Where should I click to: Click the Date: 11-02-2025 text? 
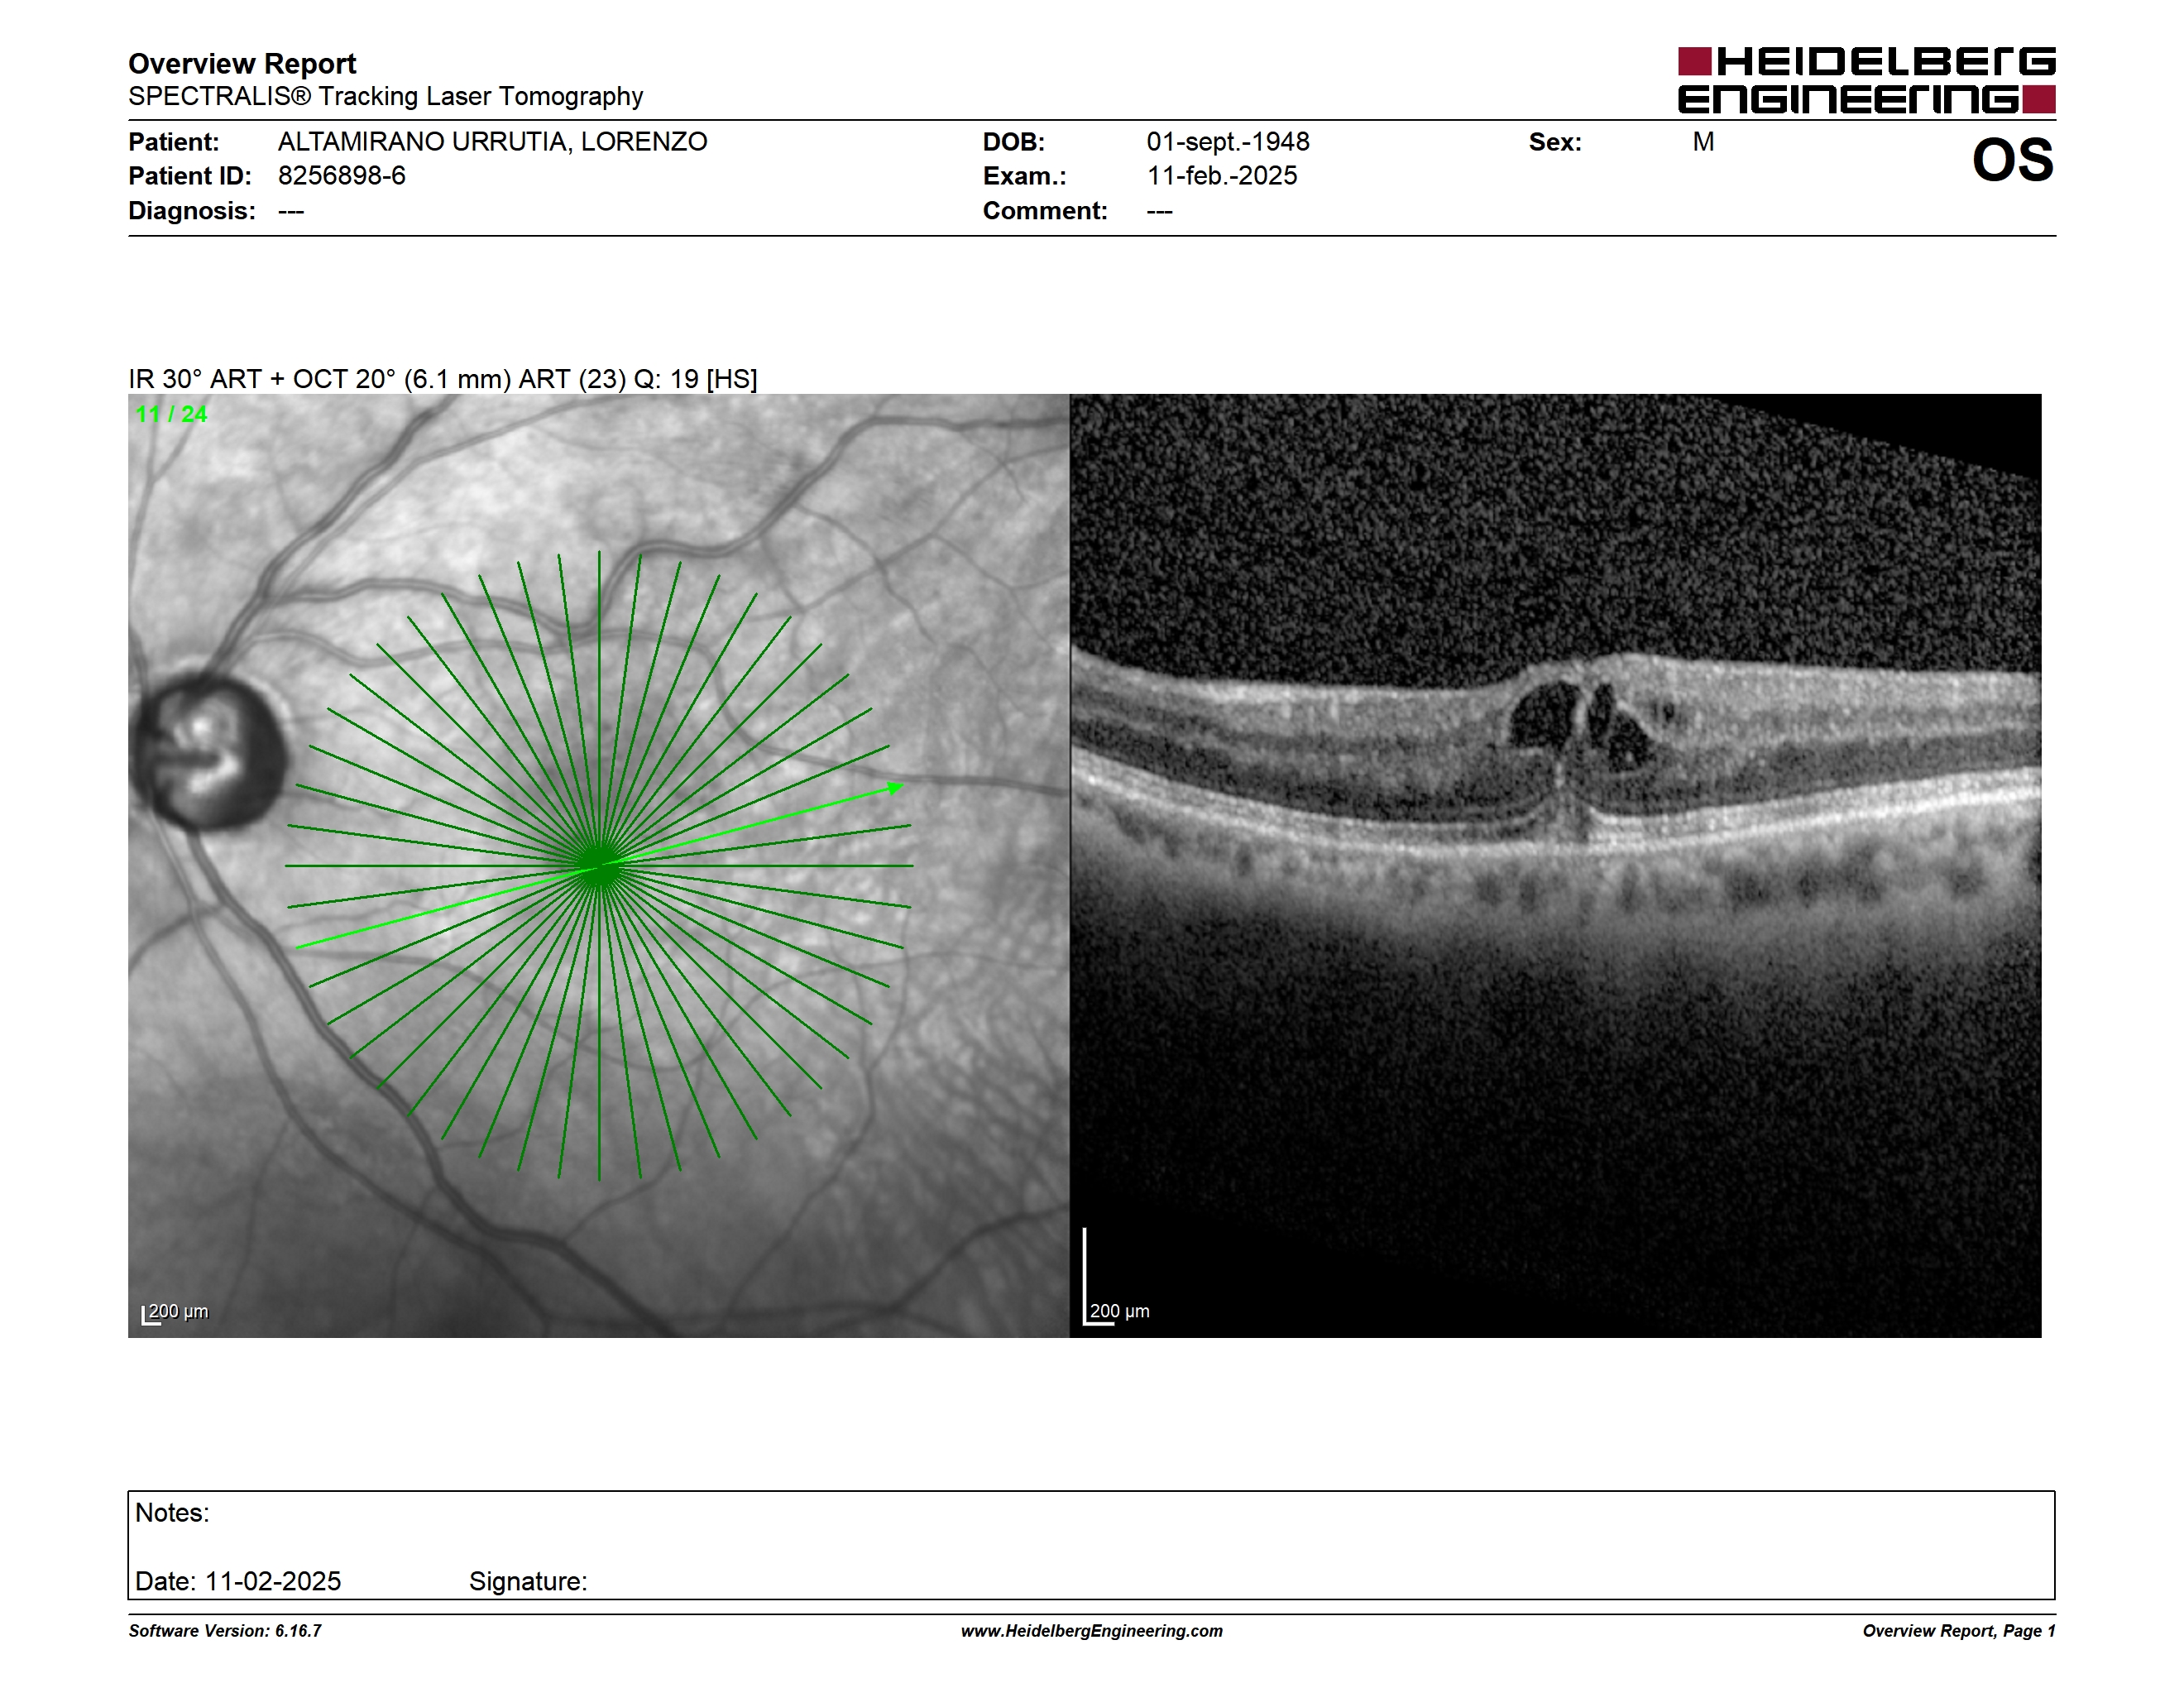click(x=238, y=1581)
